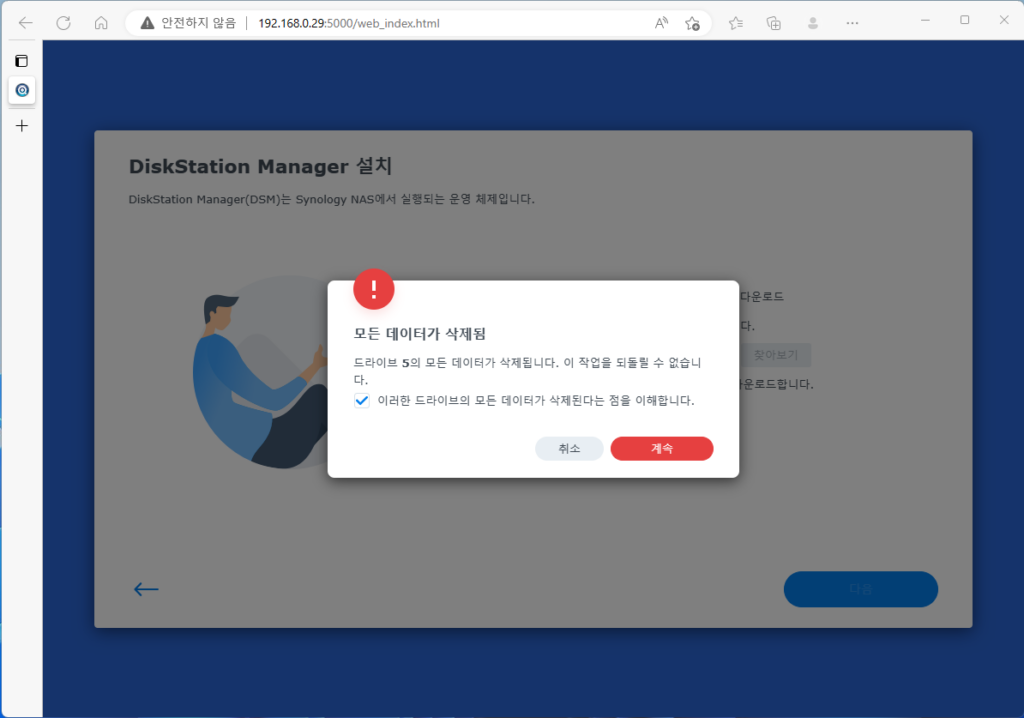This screenshot has width=1024, height=718.
Task: Open a new tab with the plus icon
Action: coord(22,125)
